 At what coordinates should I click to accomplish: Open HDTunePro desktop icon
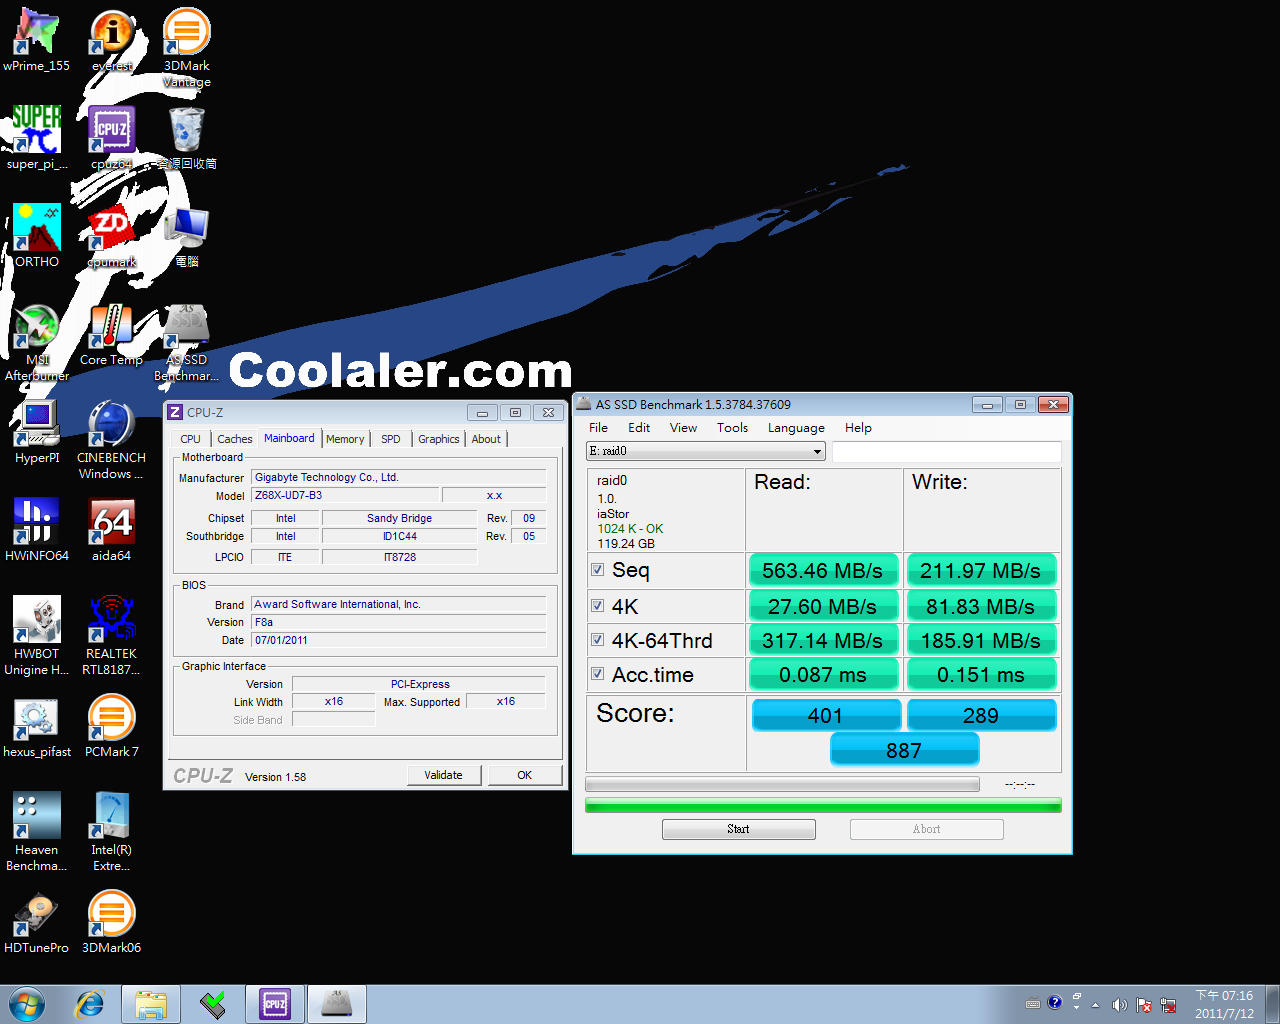click(x=37, y=922)
